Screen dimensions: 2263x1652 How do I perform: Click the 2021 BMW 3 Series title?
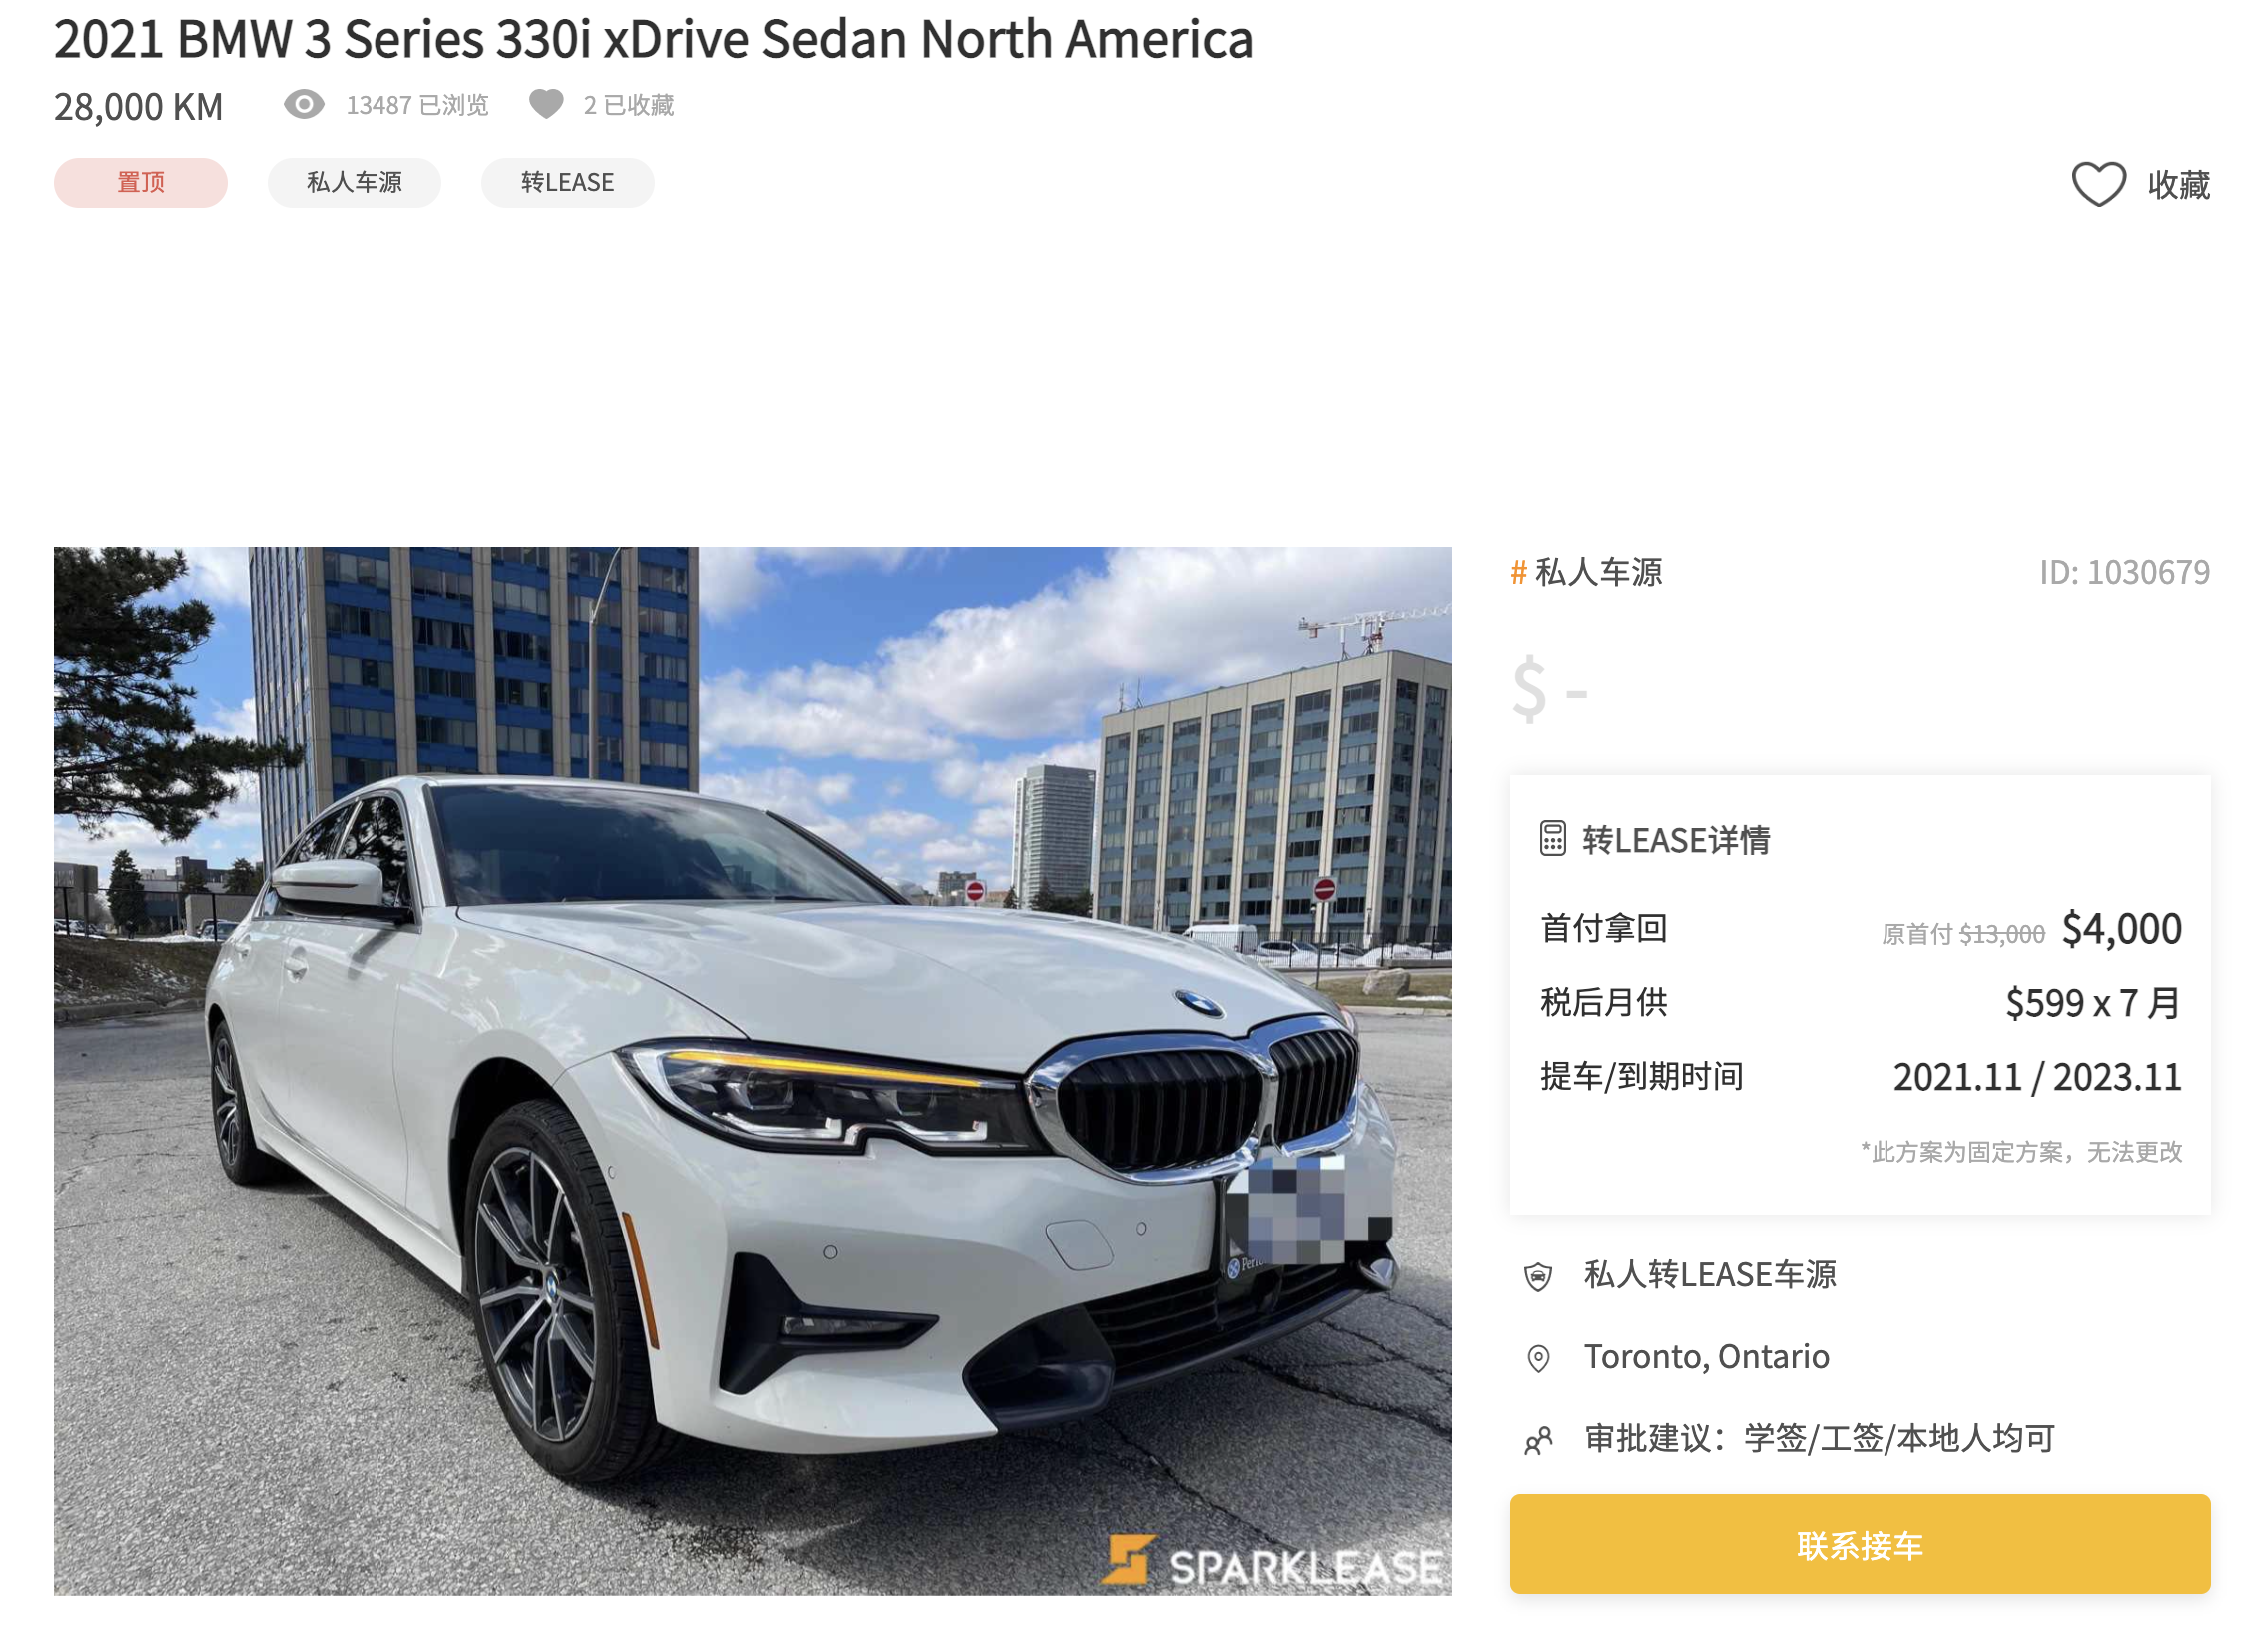coord(653,40)
